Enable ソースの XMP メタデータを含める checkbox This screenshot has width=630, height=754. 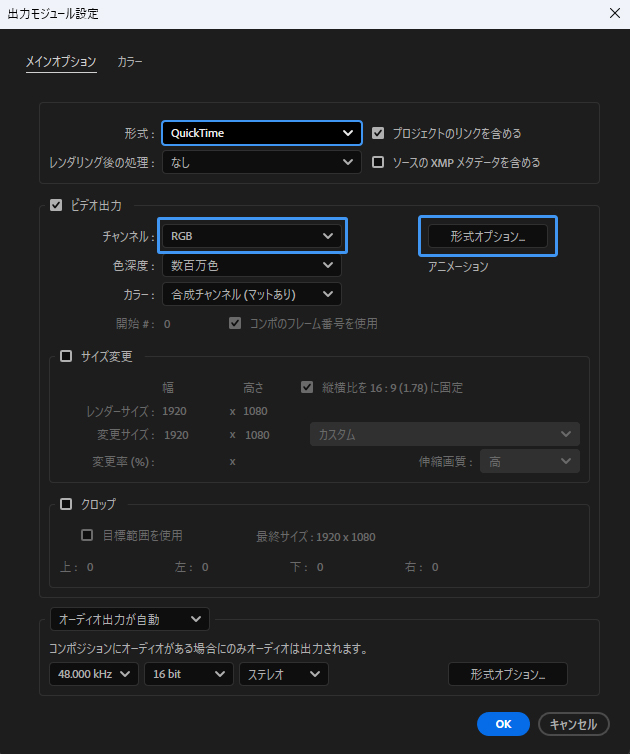(x=378, y=162)
